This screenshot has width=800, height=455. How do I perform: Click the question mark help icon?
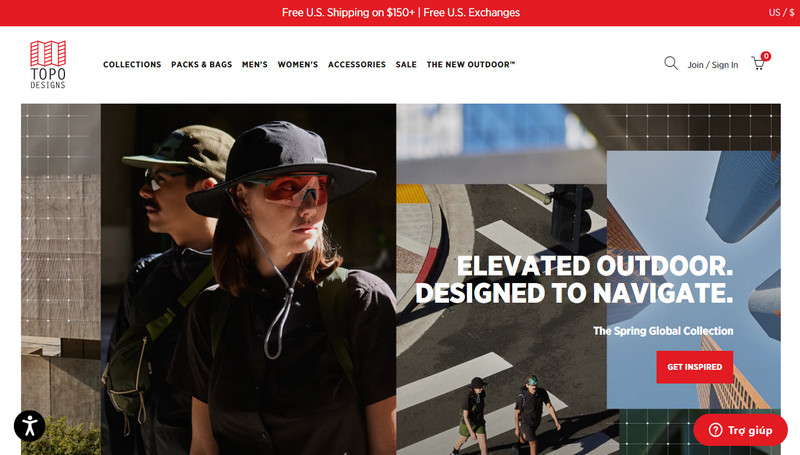click(x=715, y=430)
